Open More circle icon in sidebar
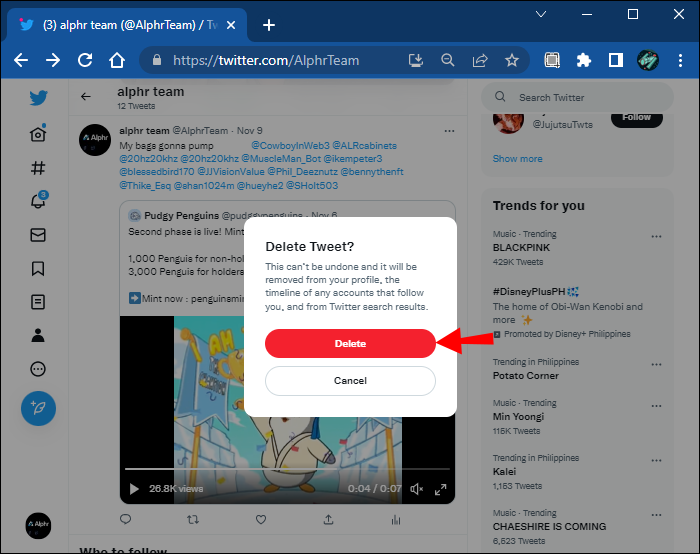This screenshot has width=700, height=554. [38, 369]
